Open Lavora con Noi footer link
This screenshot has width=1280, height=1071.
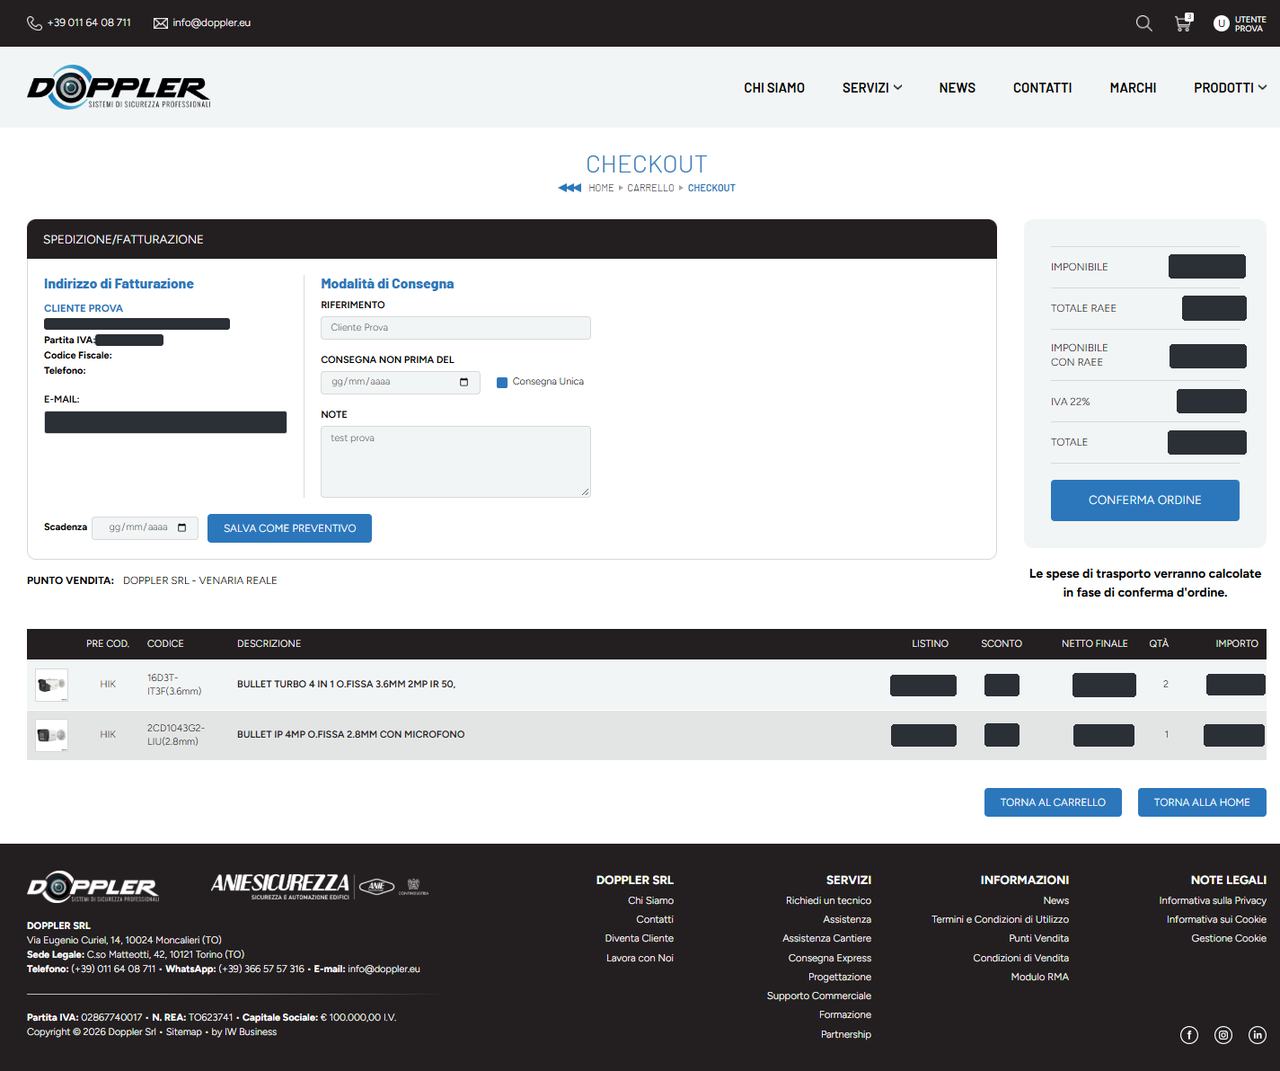pos(640,958)
